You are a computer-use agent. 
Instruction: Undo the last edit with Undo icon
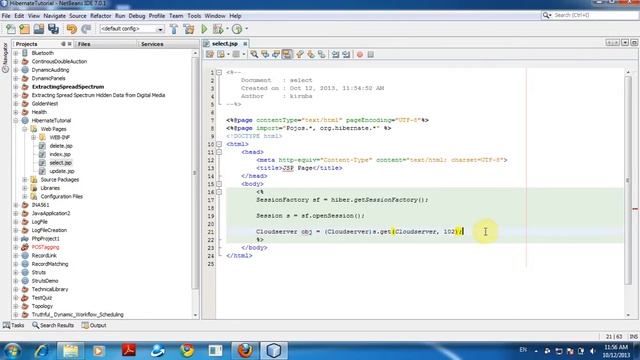click(72, 29)
